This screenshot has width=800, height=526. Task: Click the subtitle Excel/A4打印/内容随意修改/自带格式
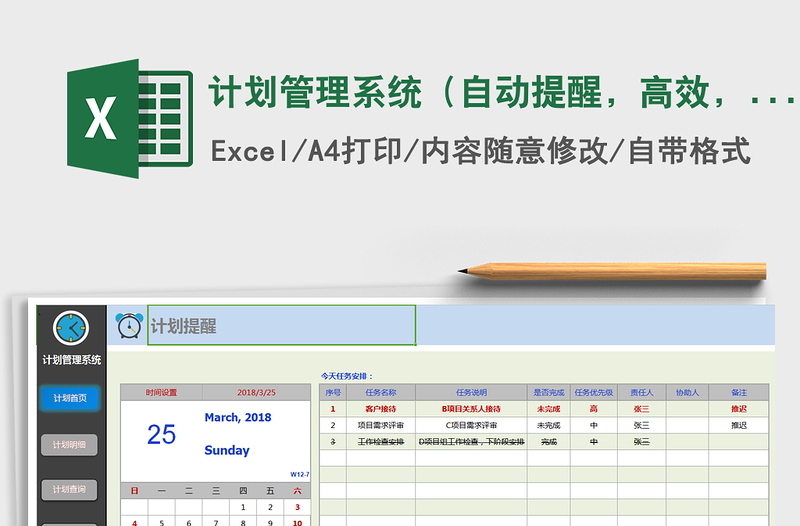pyautogui.click(x=481, y=151)
